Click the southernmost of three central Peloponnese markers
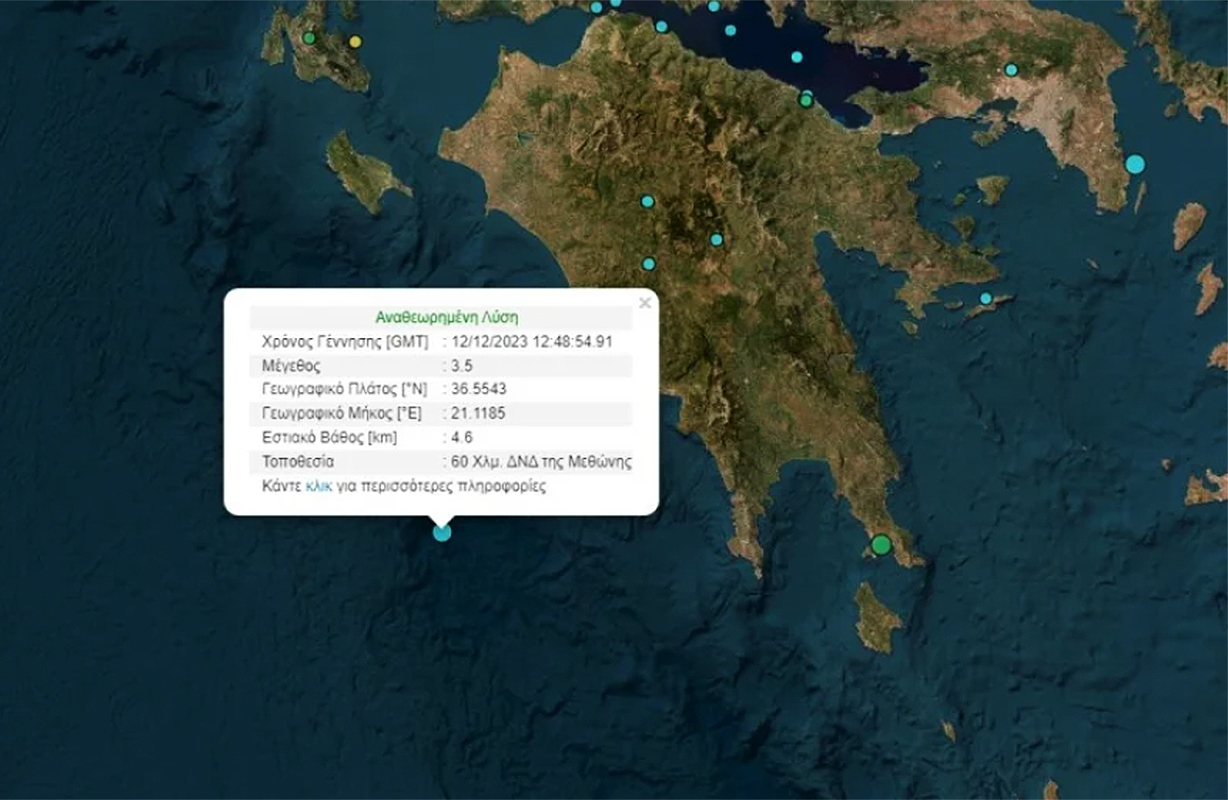This screenshot has width=1228, height=800. 648,264
